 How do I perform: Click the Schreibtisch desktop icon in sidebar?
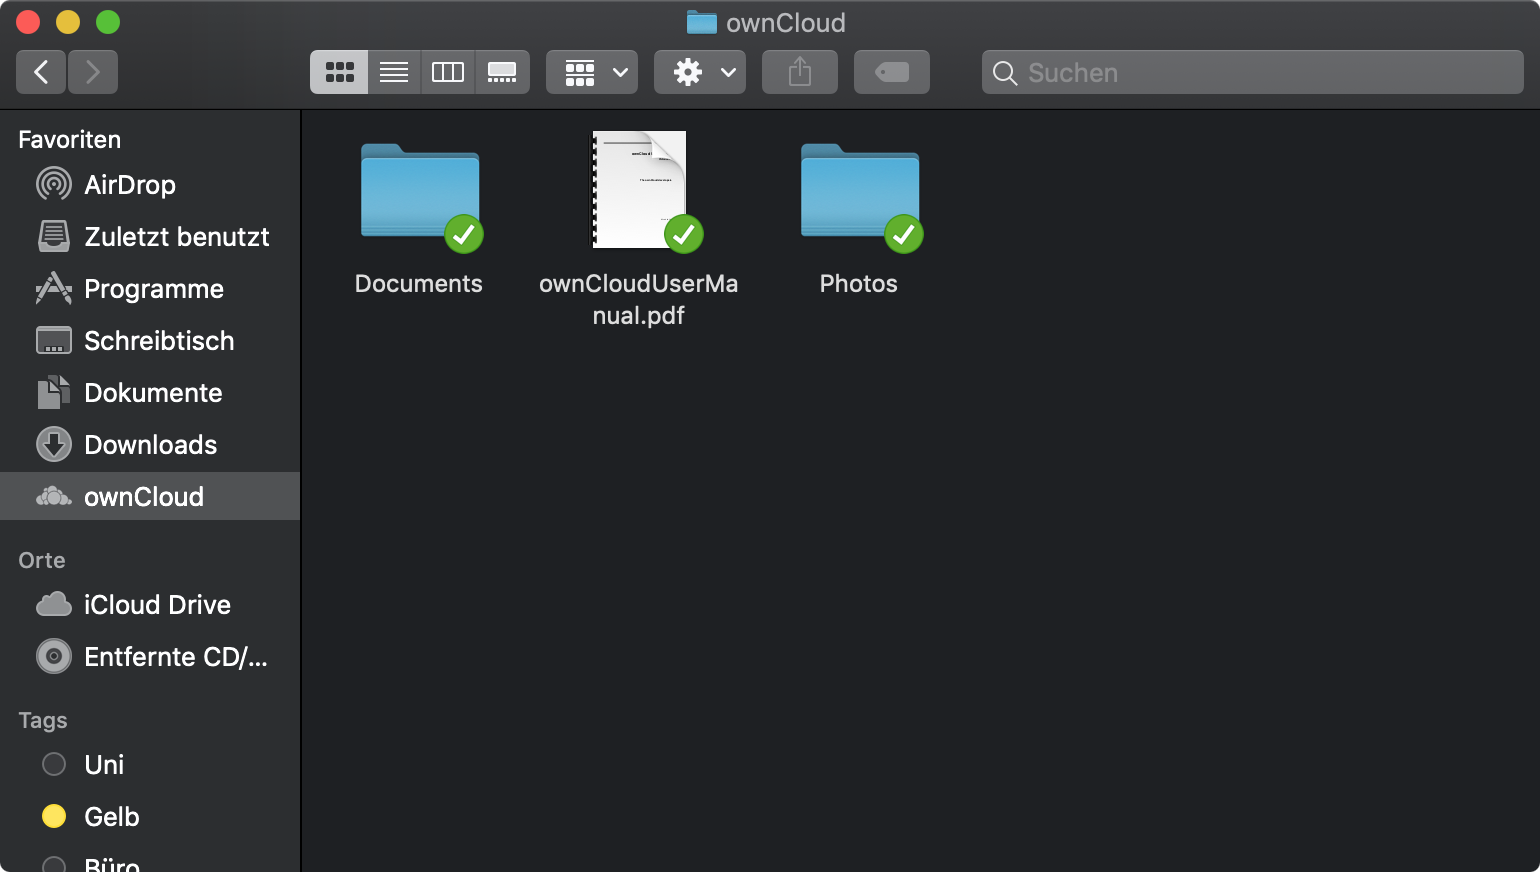pyautogui.click(x=54, y=340)
